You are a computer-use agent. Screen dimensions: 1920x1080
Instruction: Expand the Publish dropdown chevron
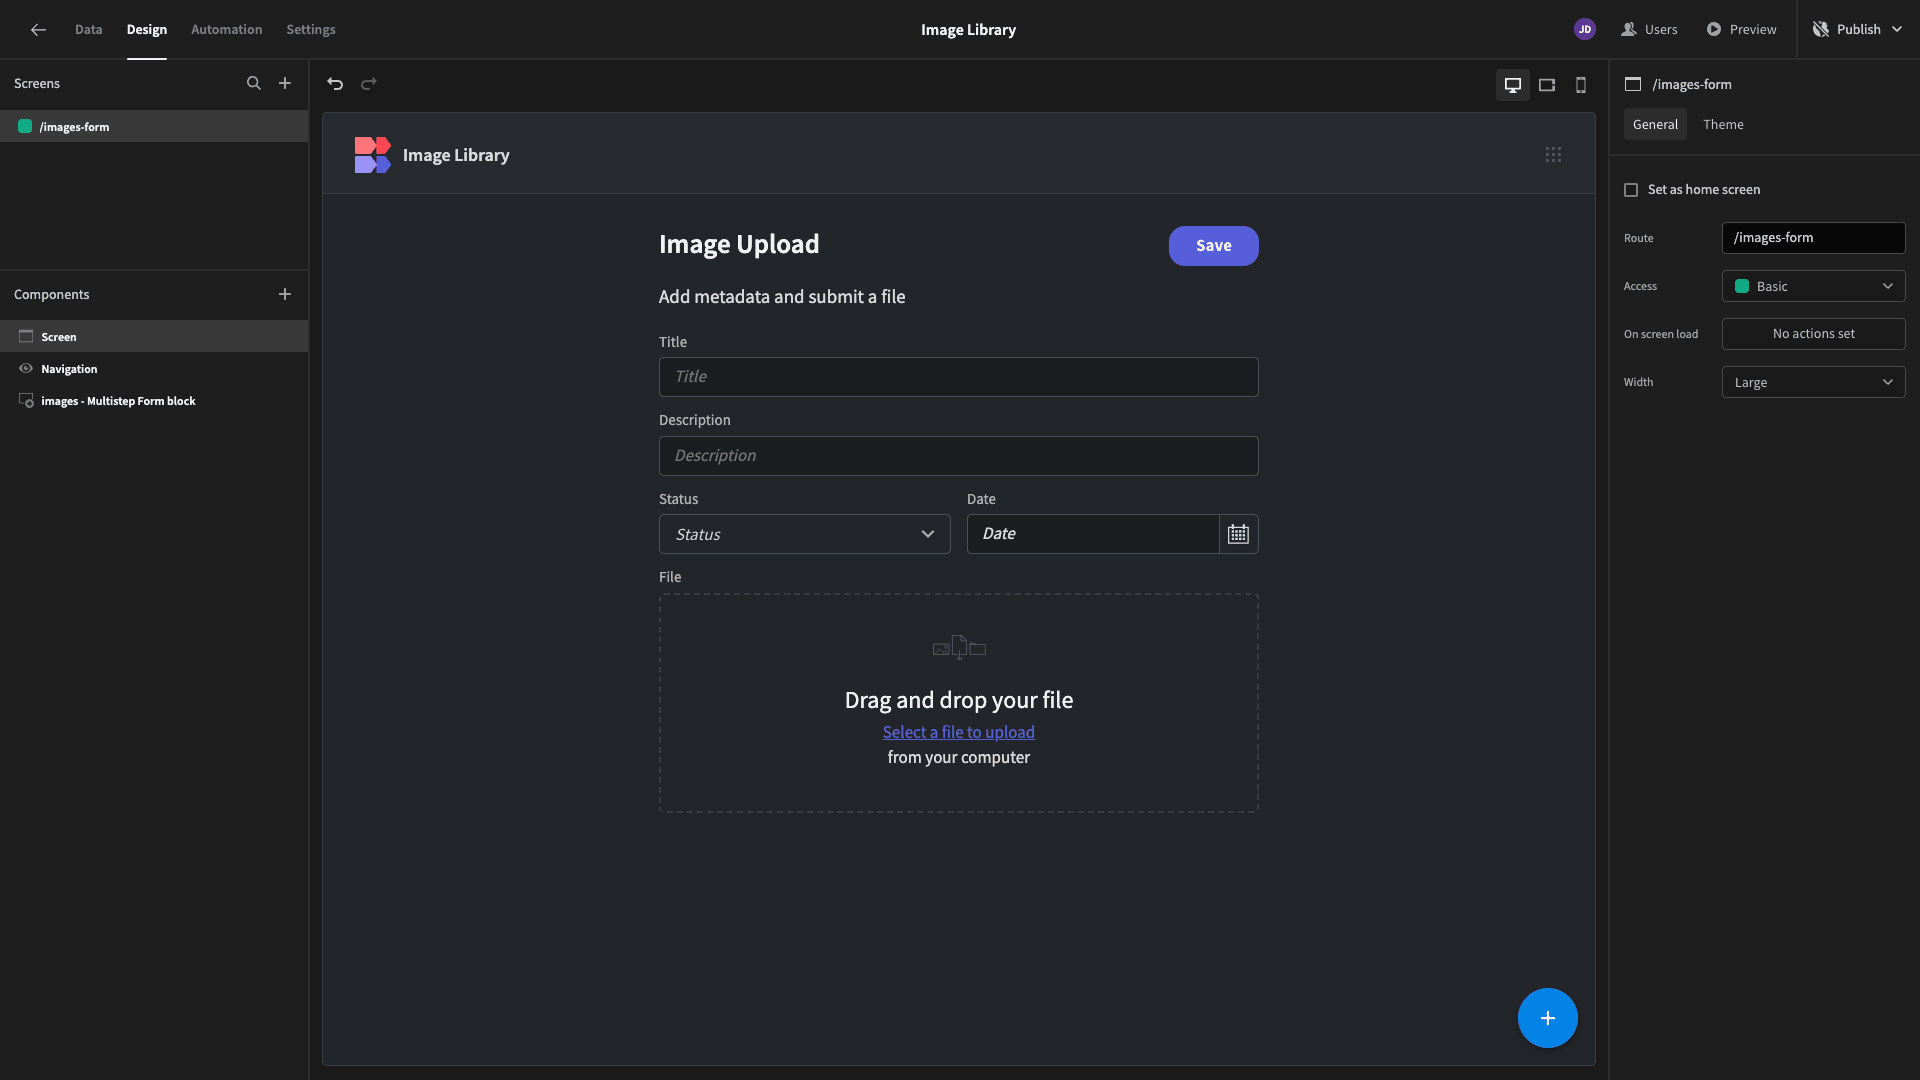click(x=1897, y=30)
